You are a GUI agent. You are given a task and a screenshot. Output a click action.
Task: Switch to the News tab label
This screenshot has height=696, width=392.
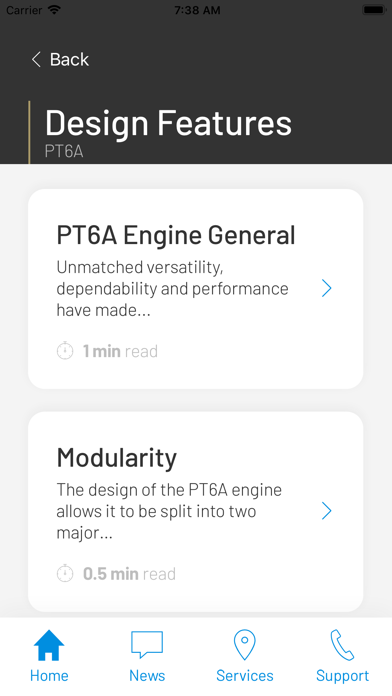147,676
